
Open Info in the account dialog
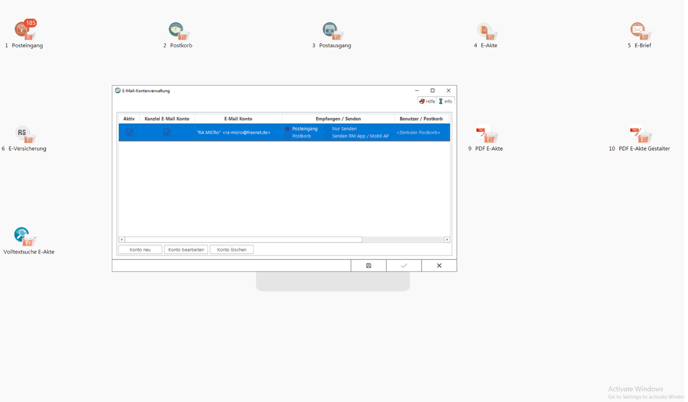445,101
